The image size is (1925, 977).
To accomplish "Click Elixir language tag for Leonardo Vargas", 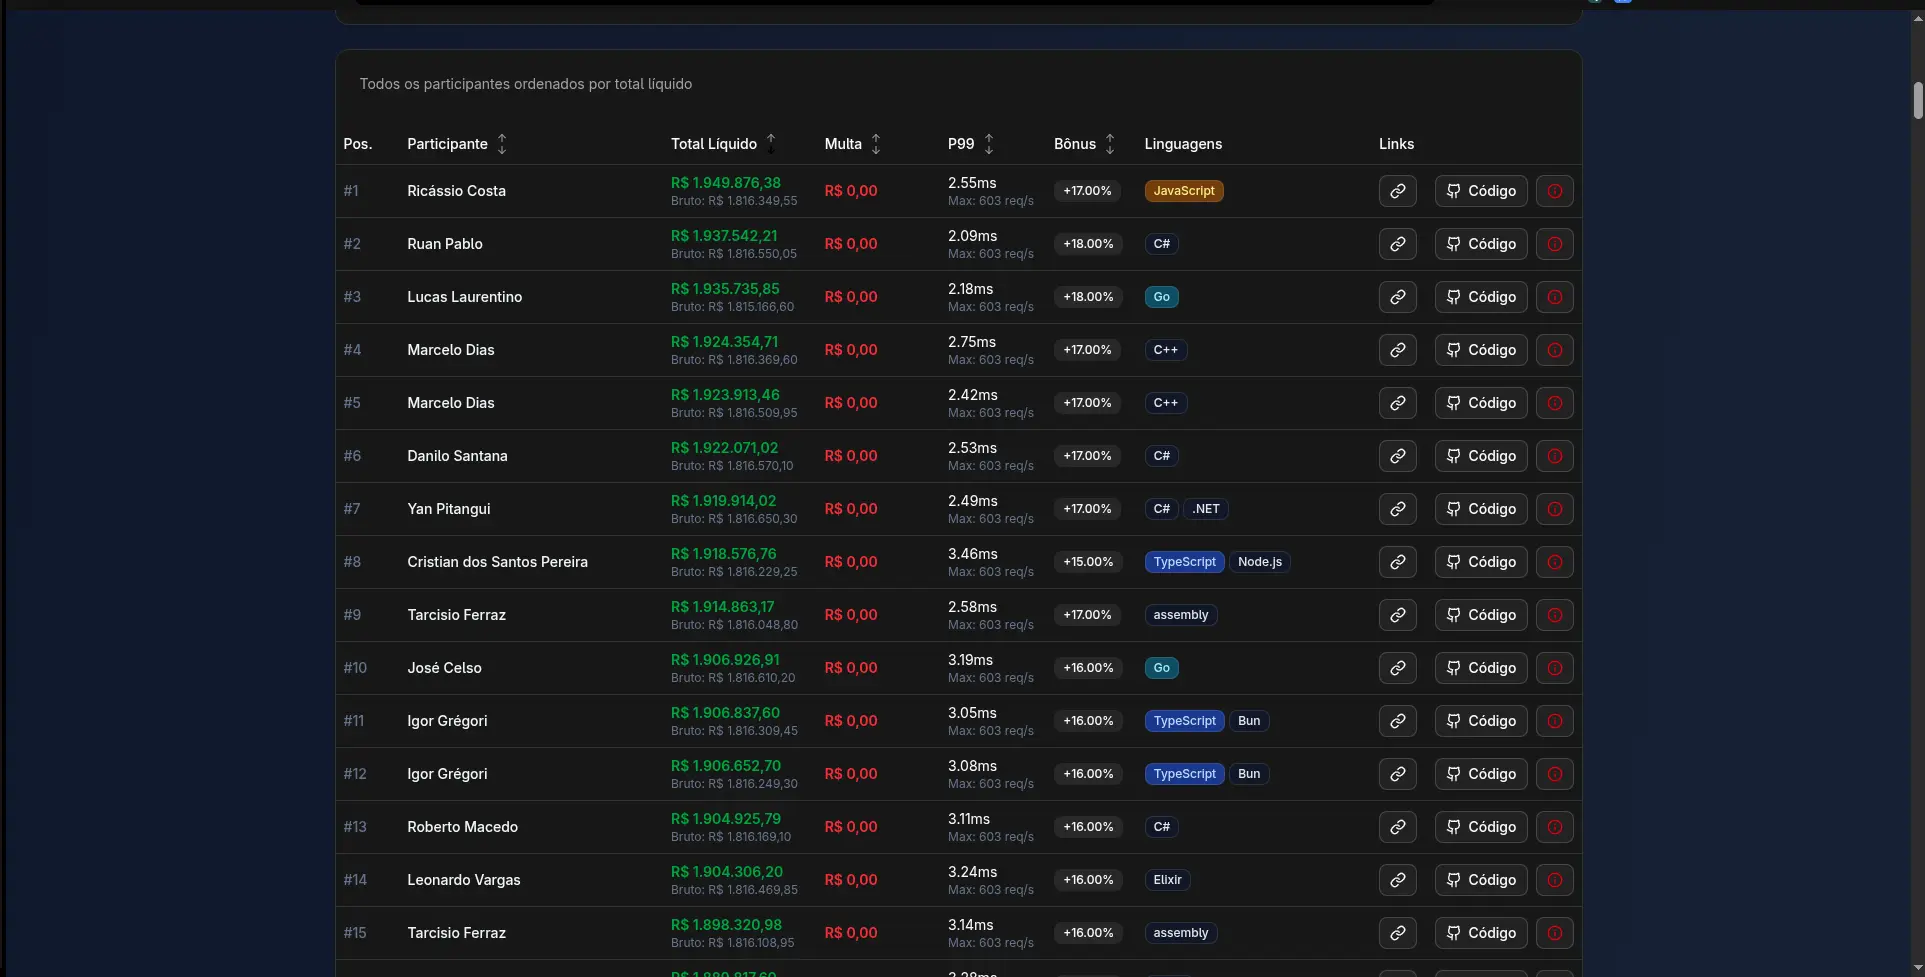I will 1167,880.
